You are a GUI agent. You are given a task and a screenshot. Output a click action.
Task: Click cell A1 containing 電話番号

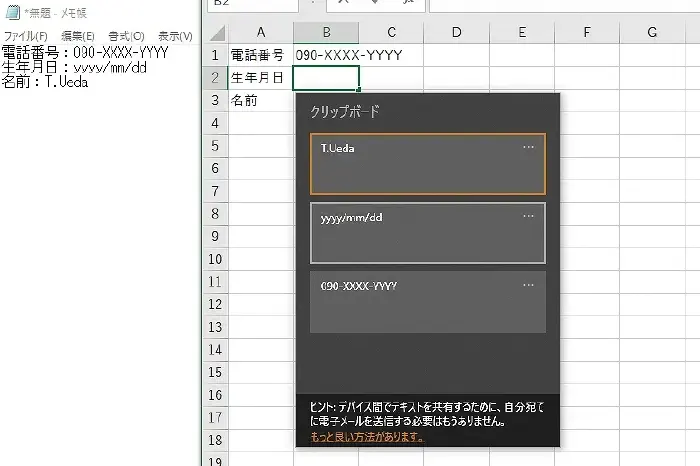261,55
